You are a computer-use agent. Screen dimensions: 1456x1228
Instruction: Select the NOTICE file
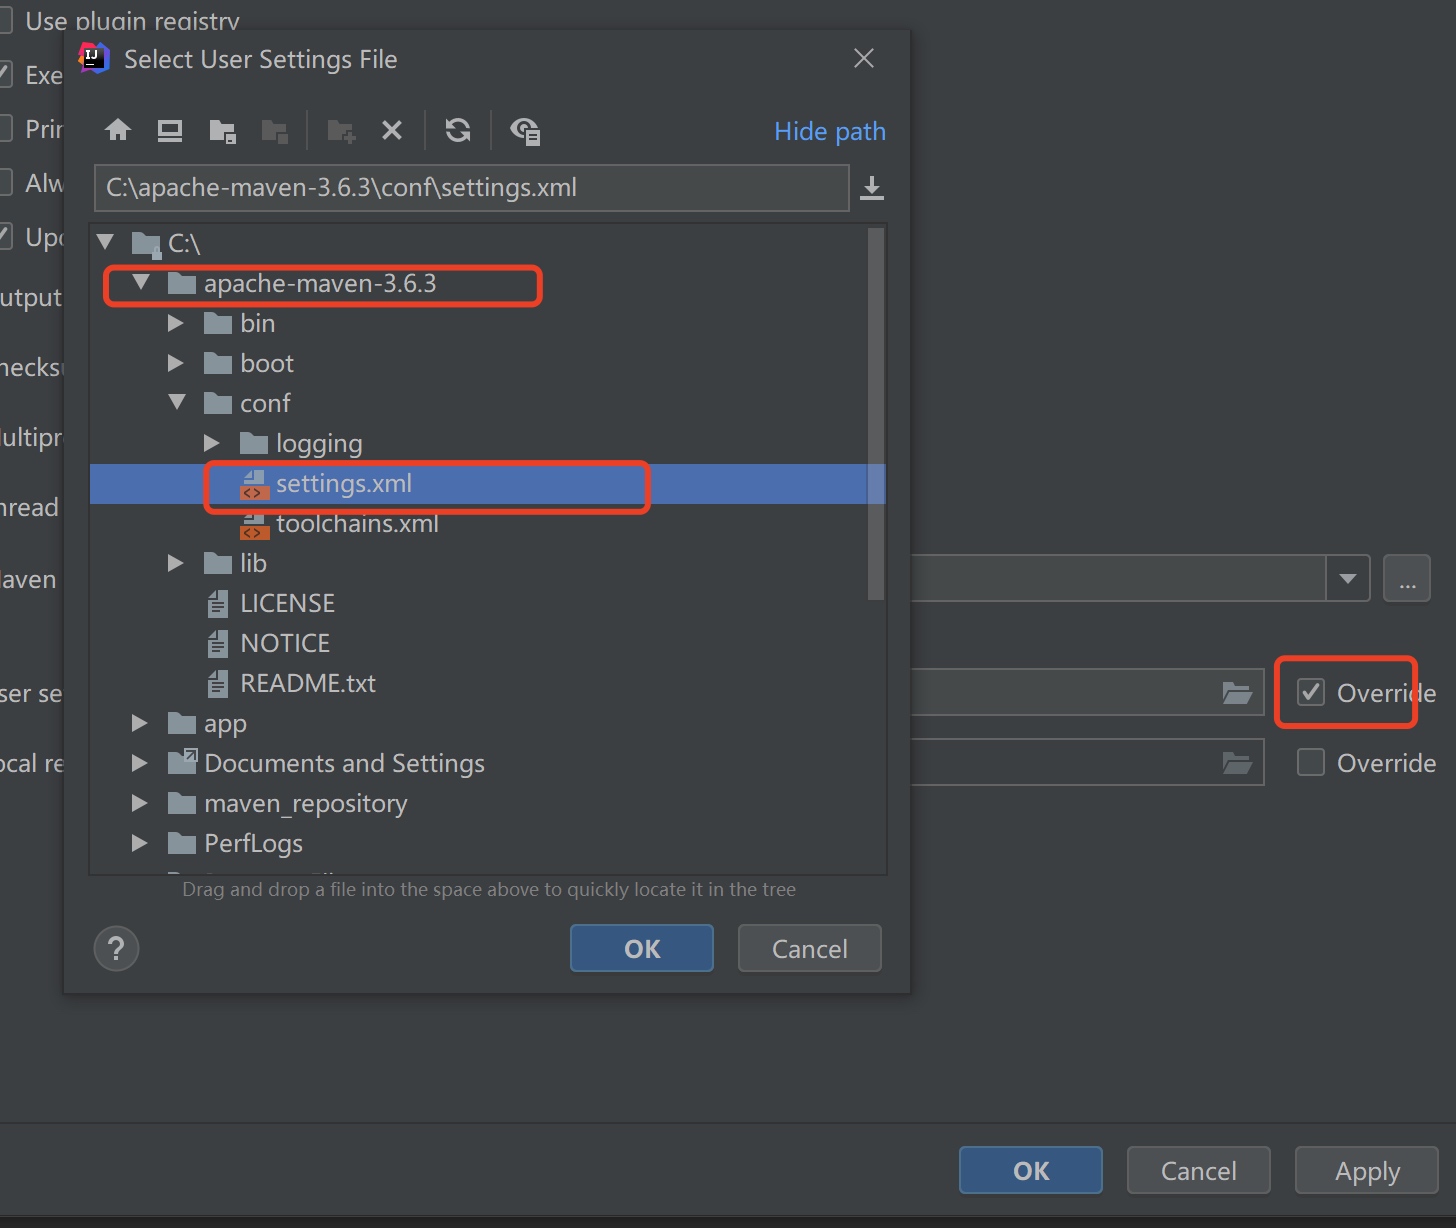click(488, 644)
